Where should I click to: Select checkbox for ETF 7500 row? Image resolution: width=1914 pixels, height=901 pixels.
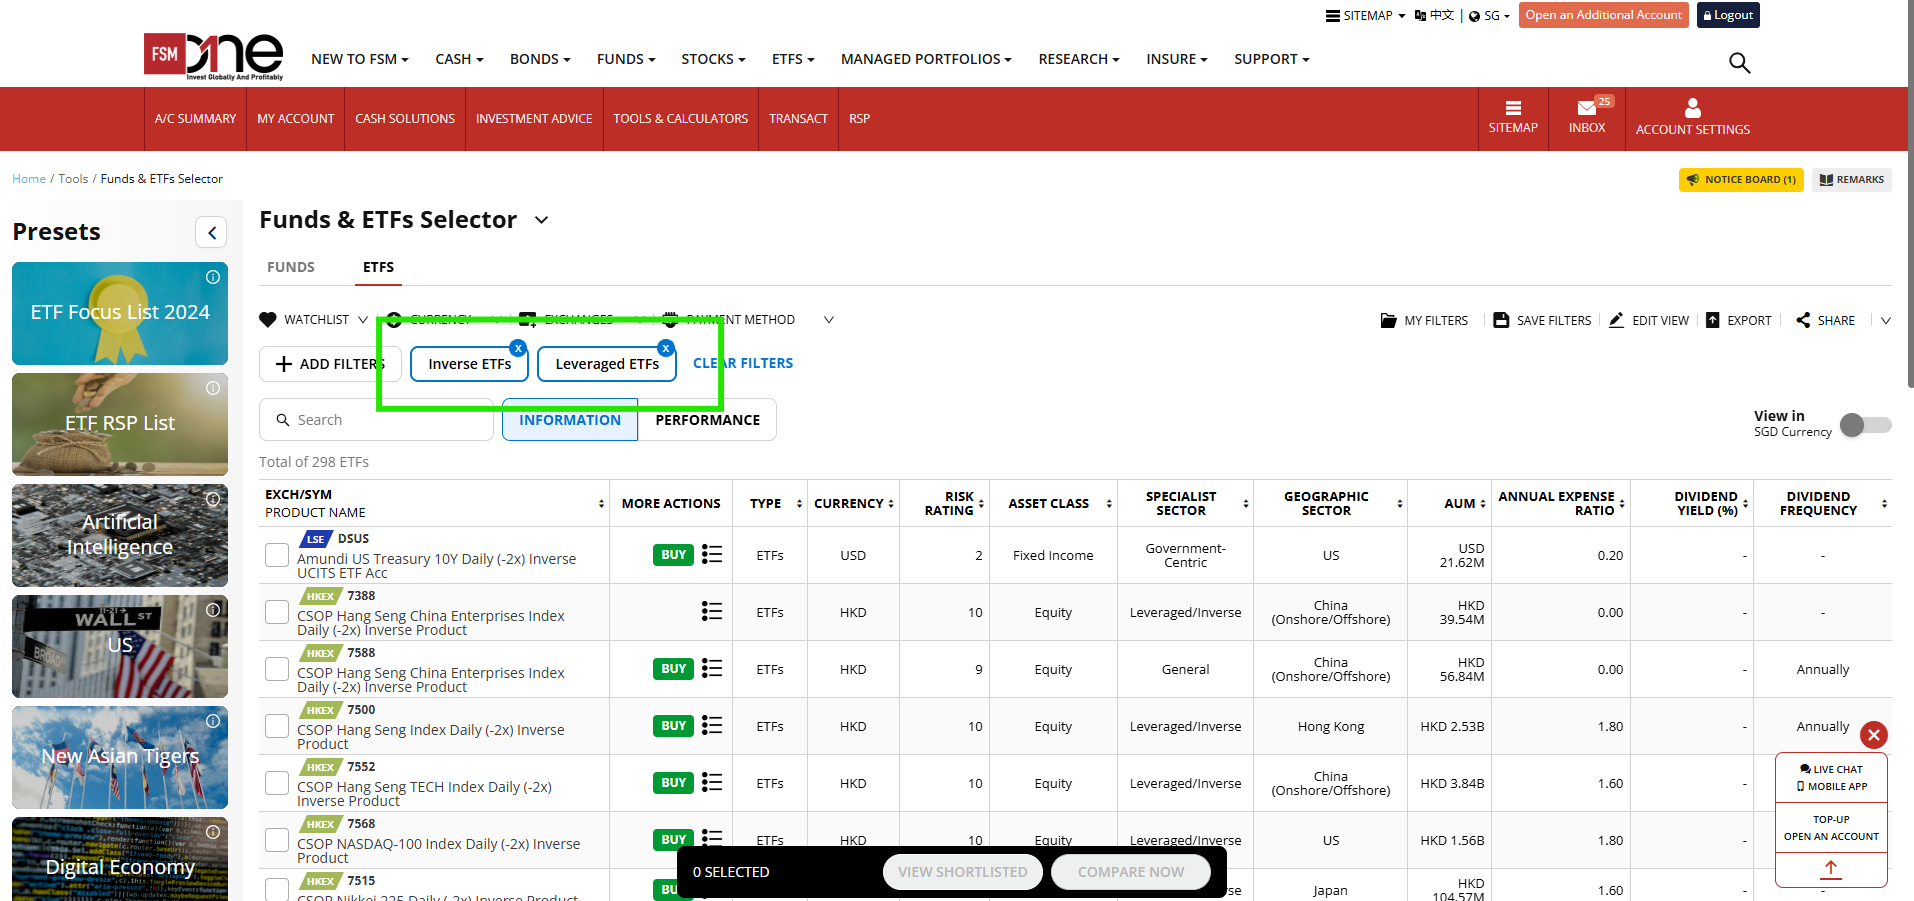(277, 726)
